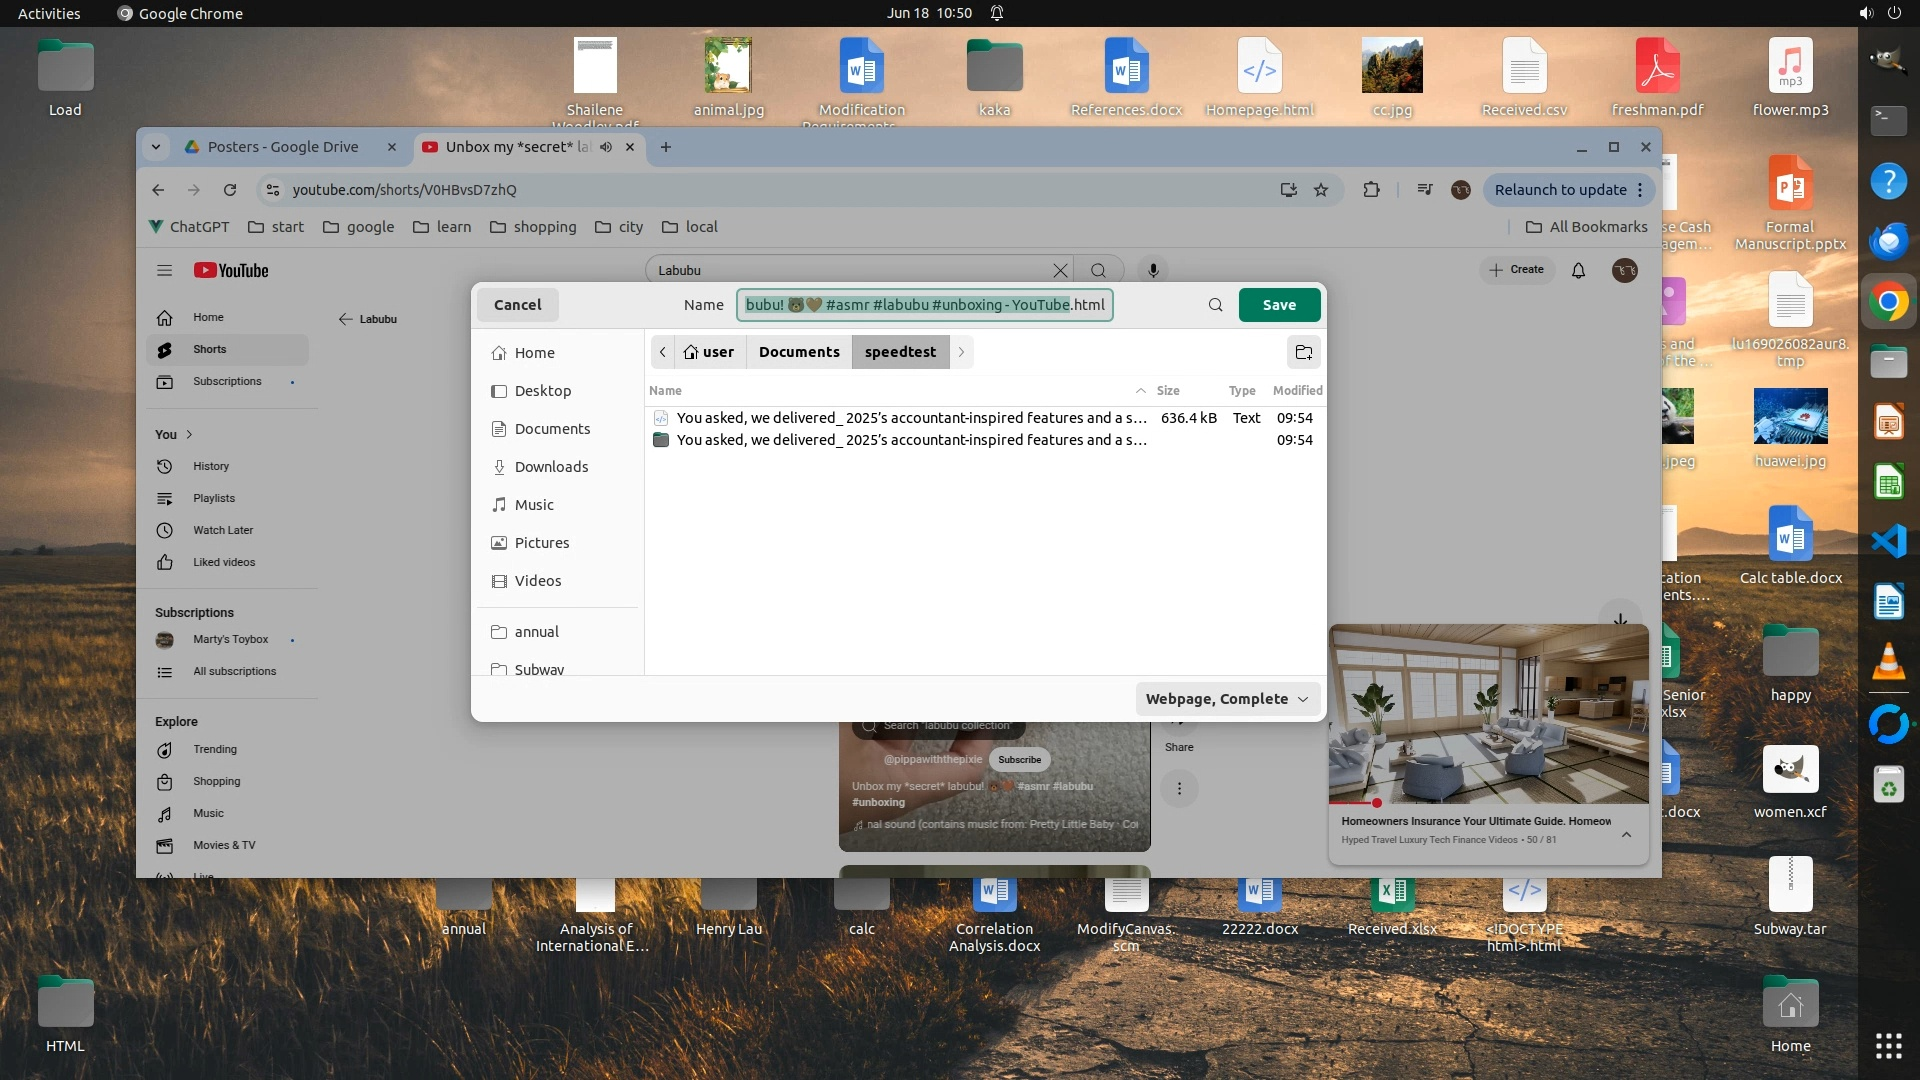The width and height of the screenshot is (1920, 1080).
Task: Click the create new folder icon
Action: pos(1303,352)
